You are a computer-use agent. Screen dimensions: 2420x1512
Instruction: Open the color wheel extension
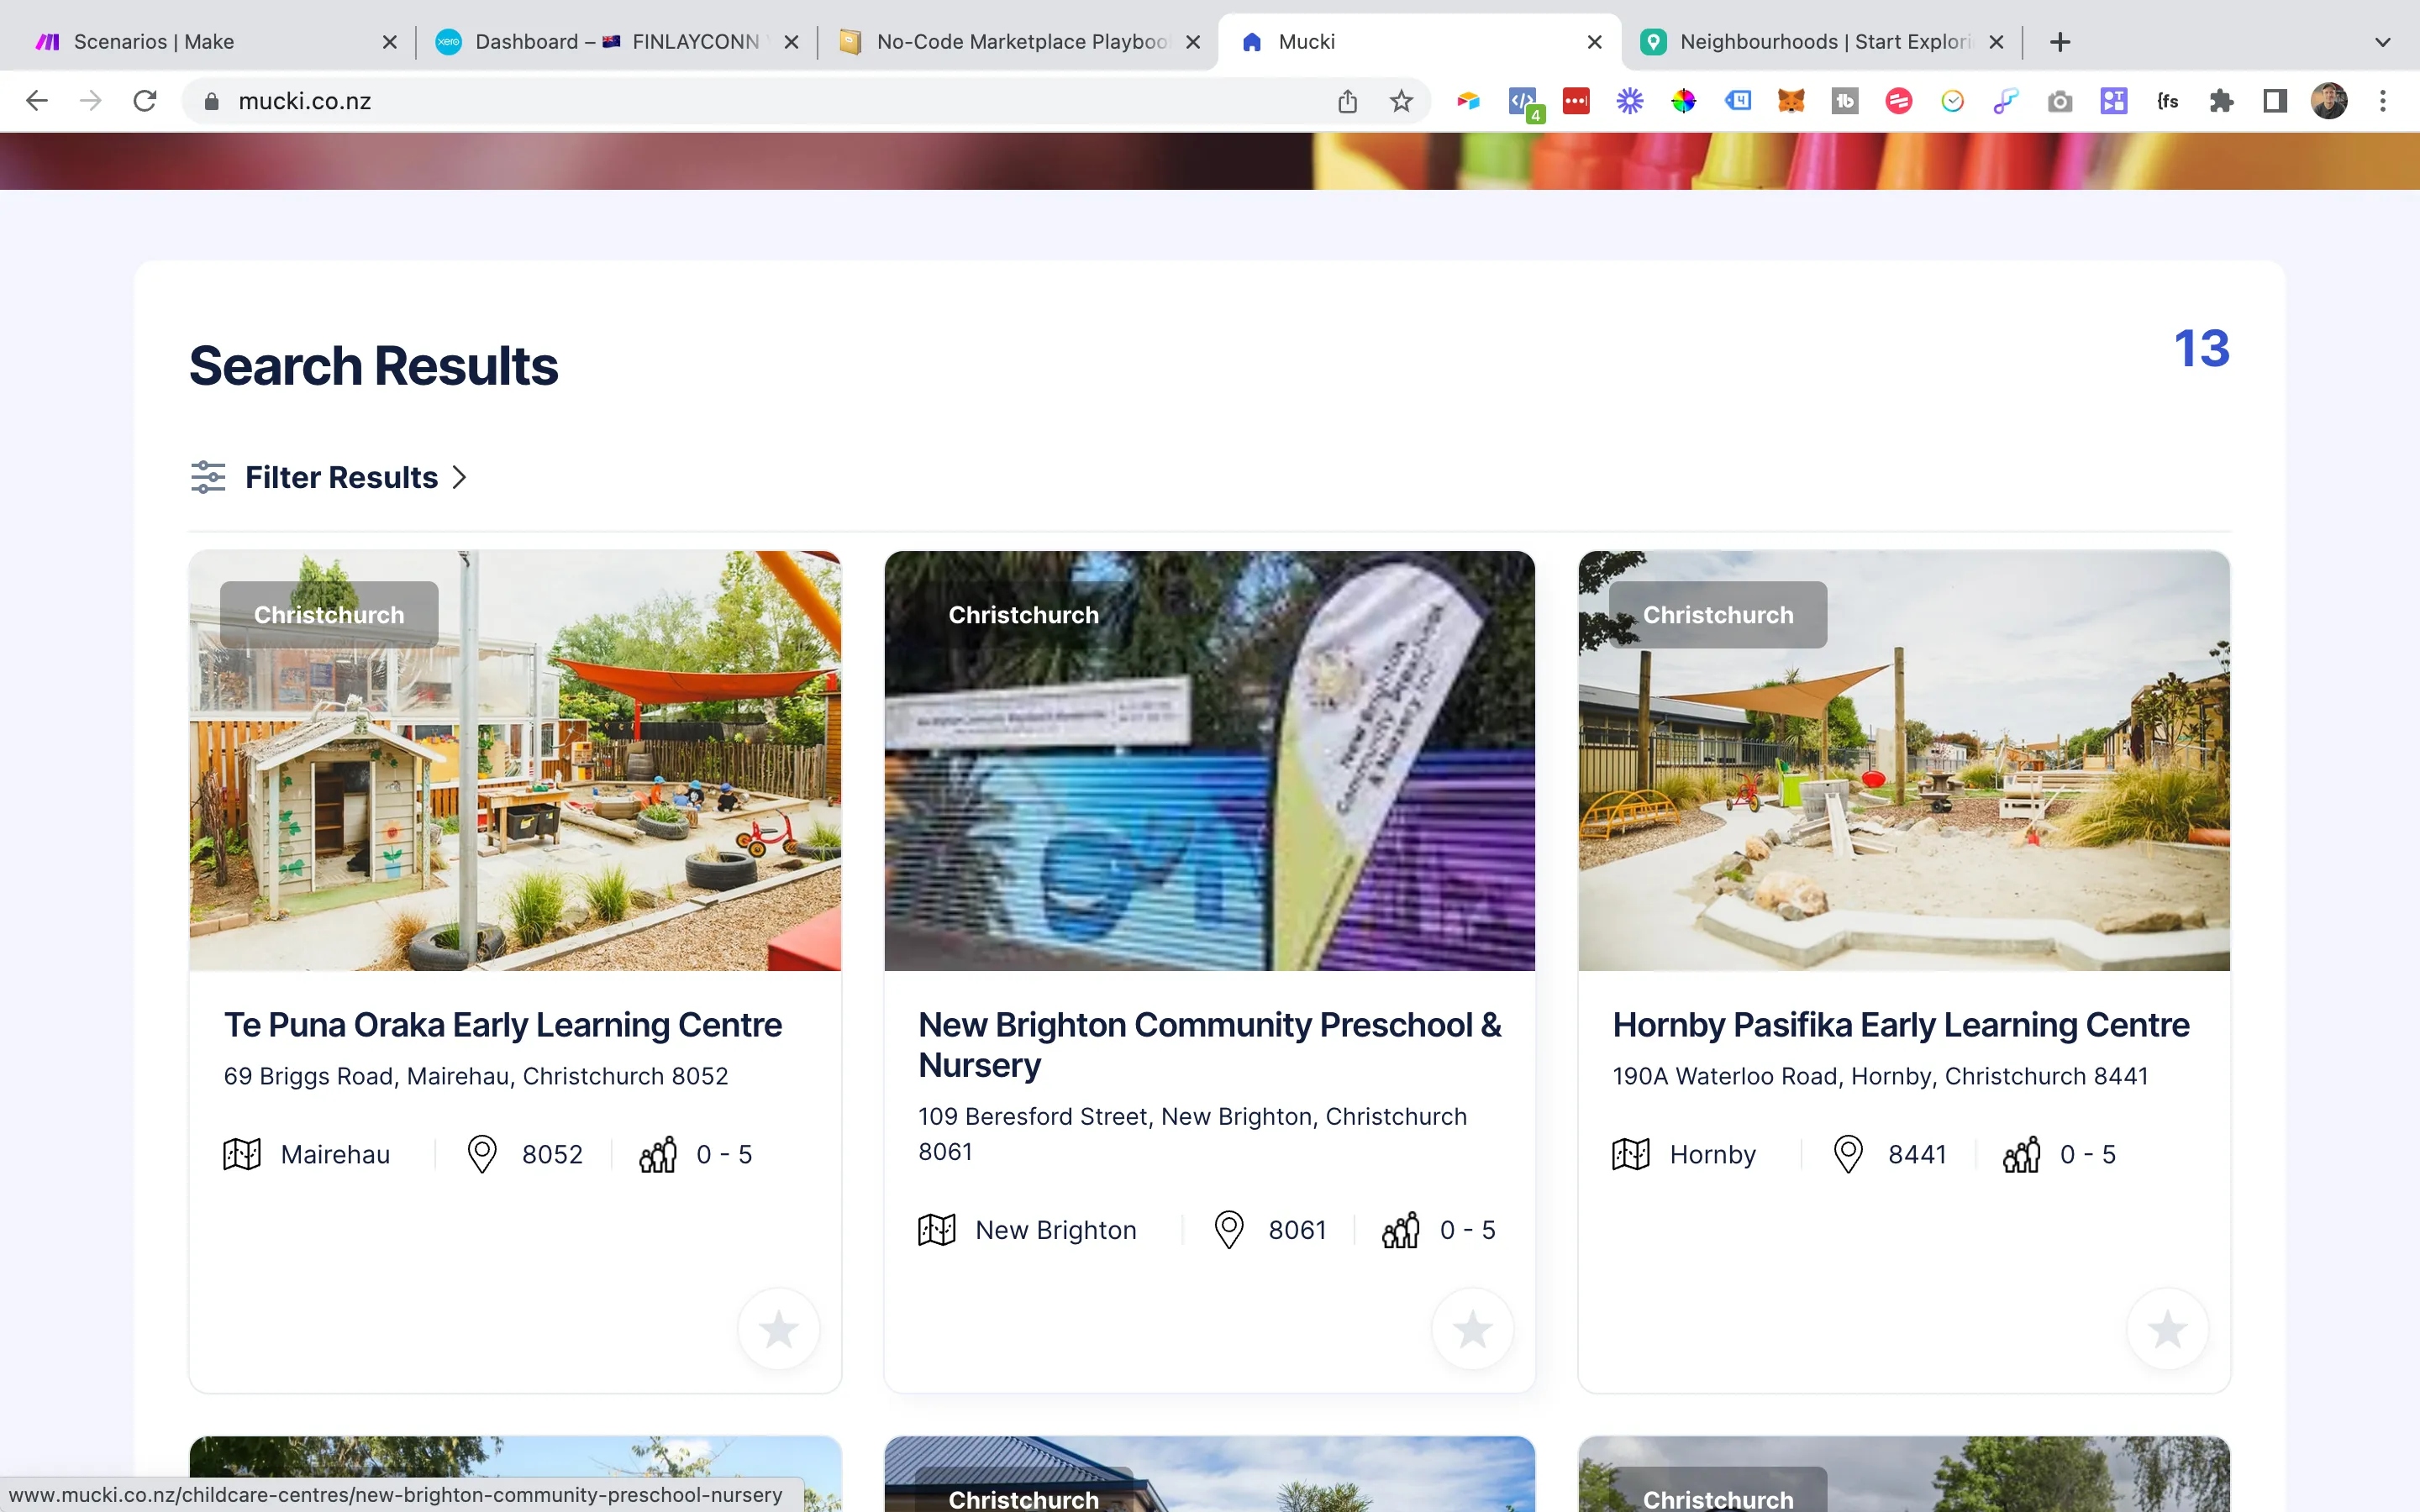click(1684, 101)
